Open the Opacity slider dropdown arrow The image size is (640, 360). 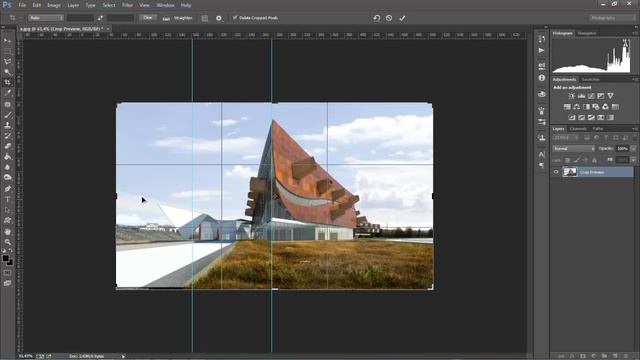[633, 149]
